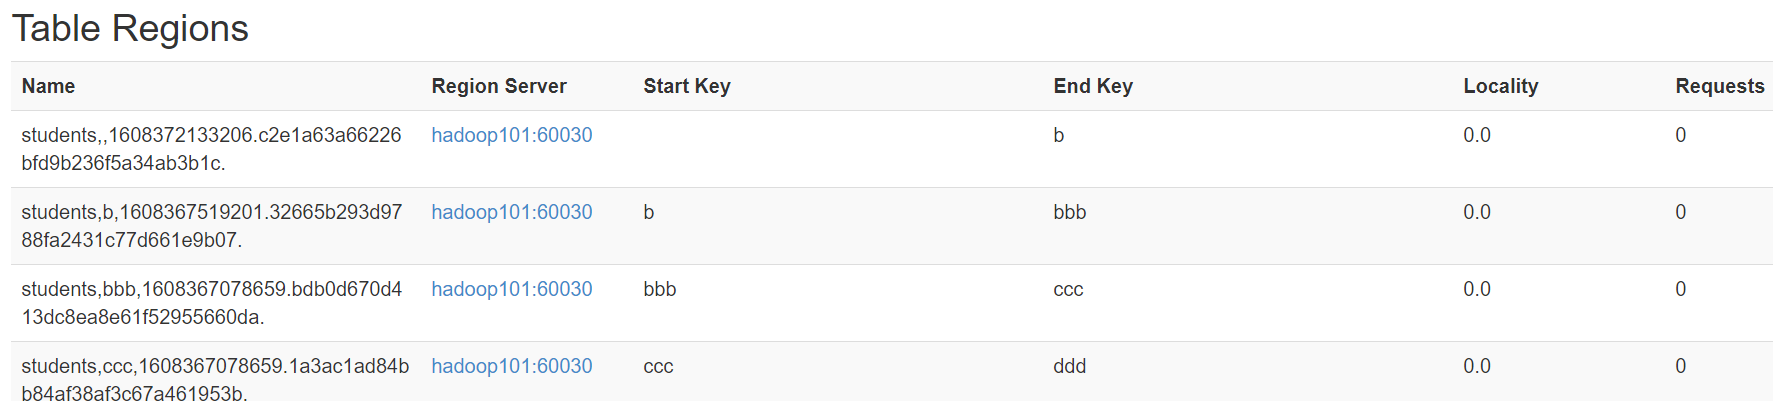
Task: Click the Name column header
Action: click(48, 86)
